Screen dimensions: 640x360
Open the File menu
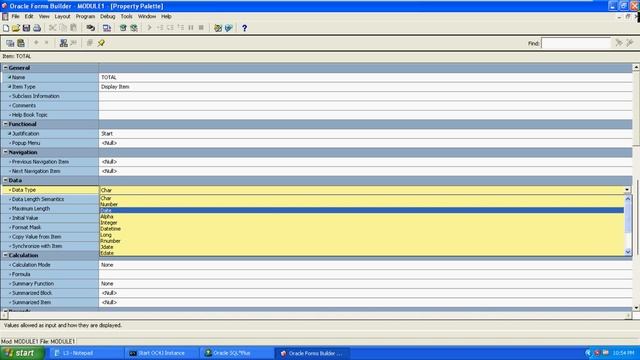point(16,16)
